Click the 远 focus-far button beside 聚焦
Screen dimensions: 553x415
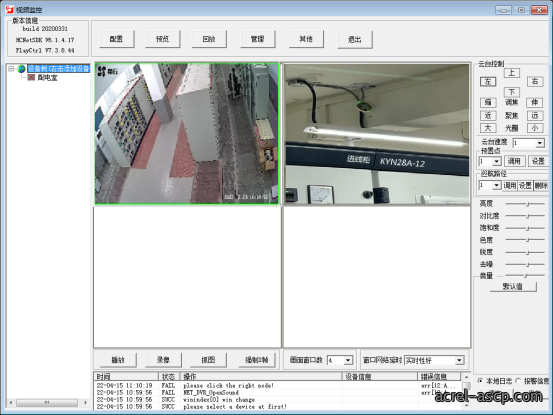point(535,116)
